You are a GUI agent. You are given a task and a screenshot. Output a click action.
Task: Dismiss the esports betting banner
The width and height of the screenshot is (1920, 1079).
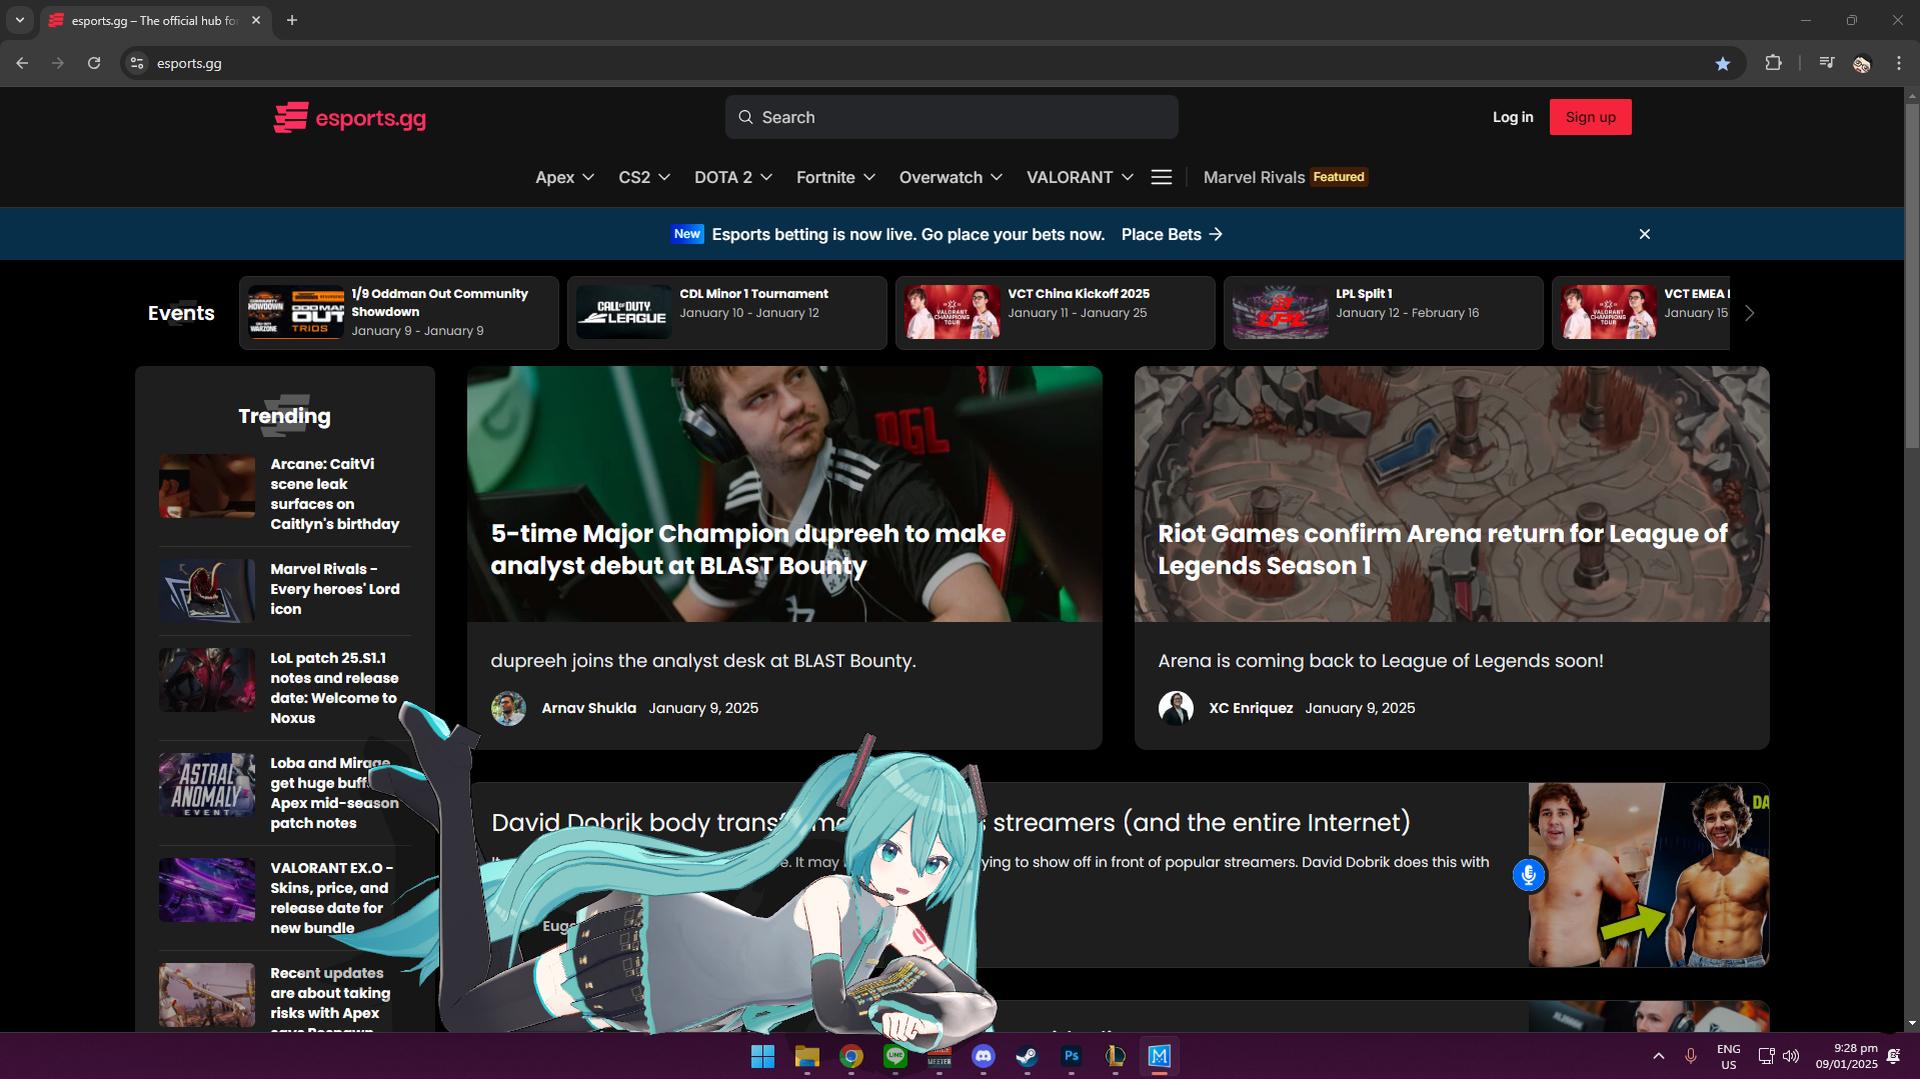pyautogui.click(x=1644, y=234)
